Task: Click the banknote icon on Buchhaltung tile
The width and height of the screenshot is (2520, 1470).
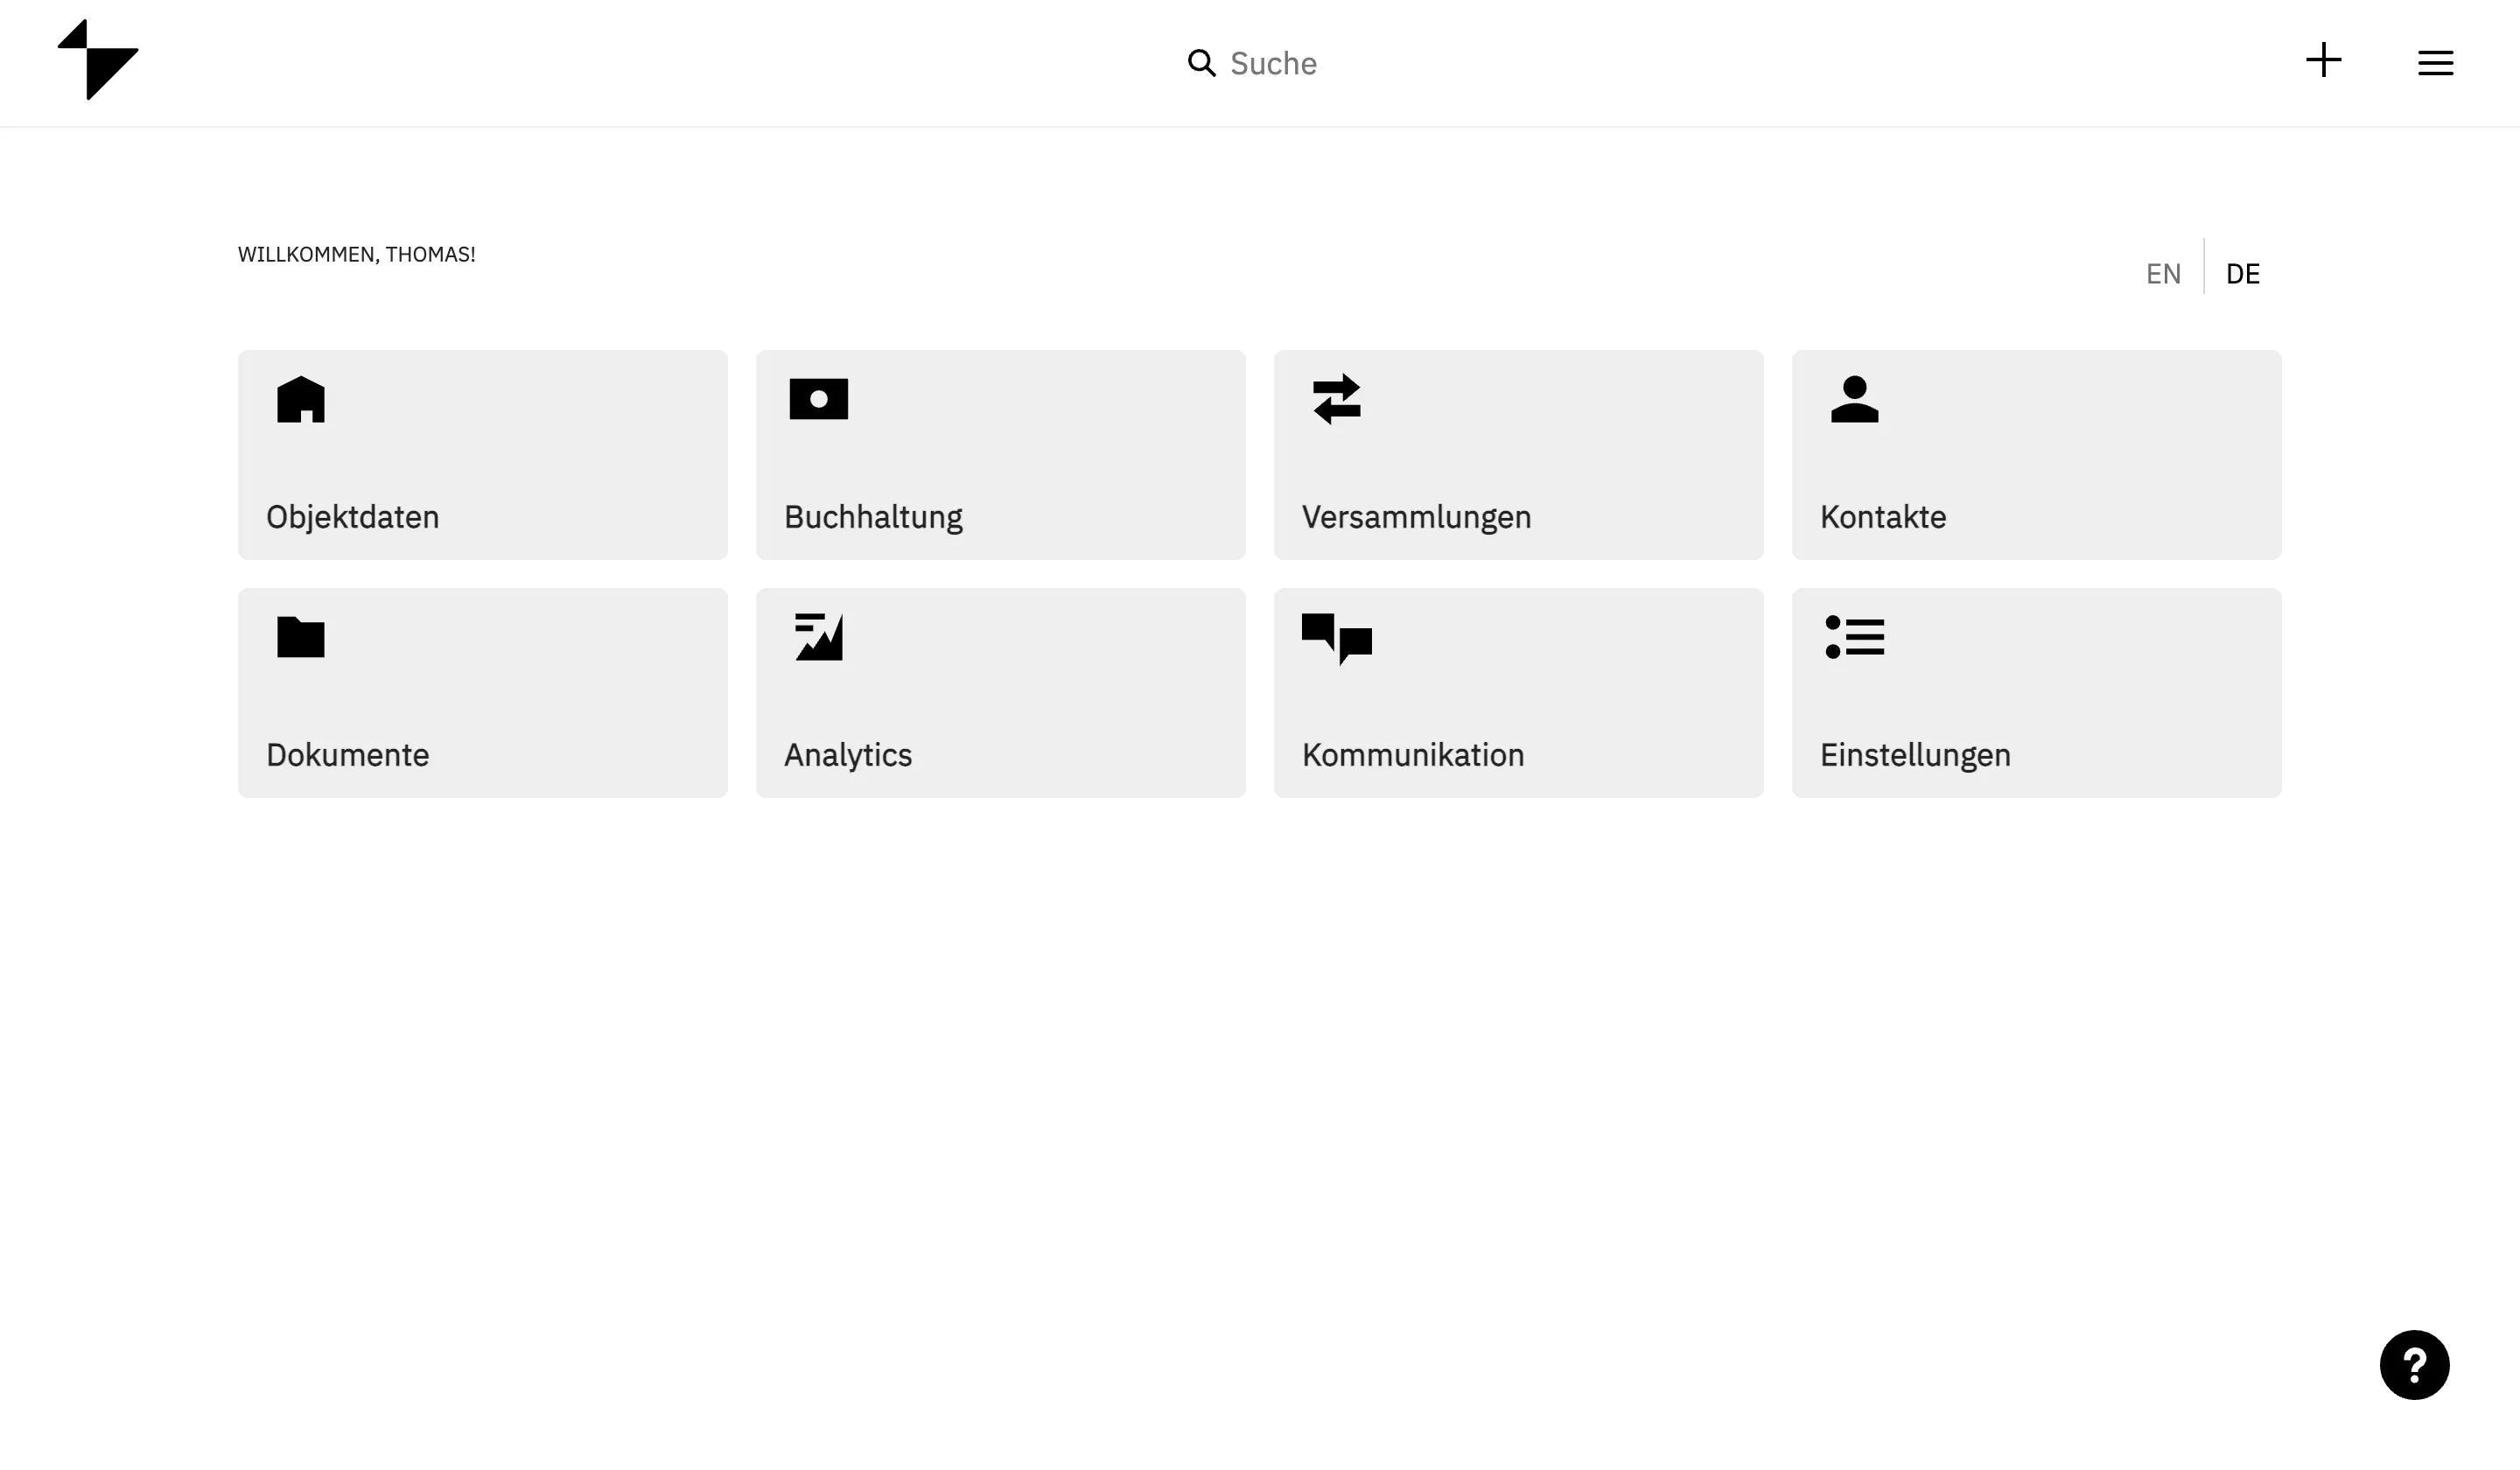Action: tap(818, 399)
